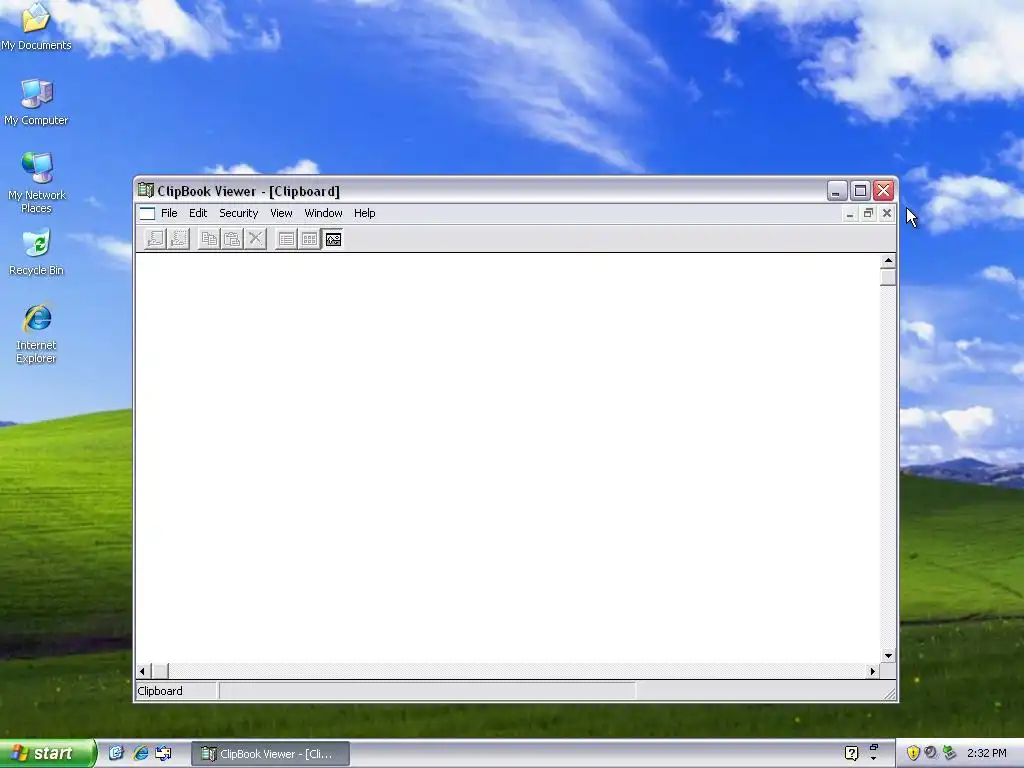
Task: Switch to Table of Contents view icon
Action: (286, 239)
